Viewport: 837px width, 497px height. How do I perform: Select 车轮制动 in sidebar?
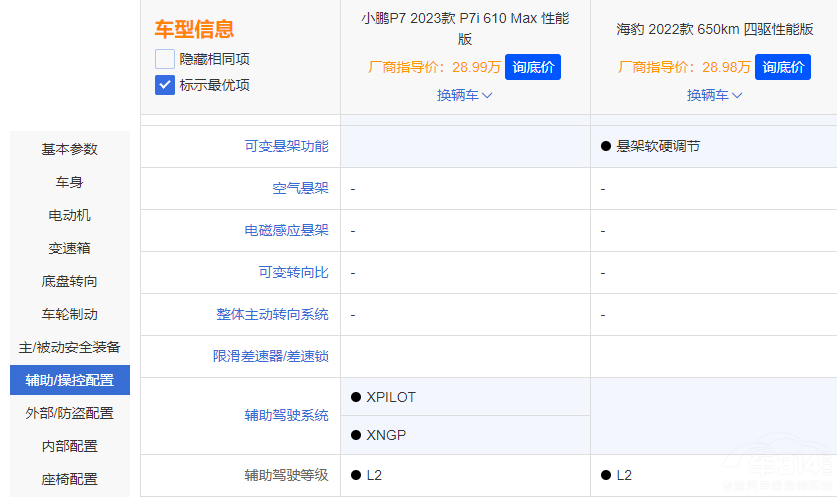[x=70, y=314]
